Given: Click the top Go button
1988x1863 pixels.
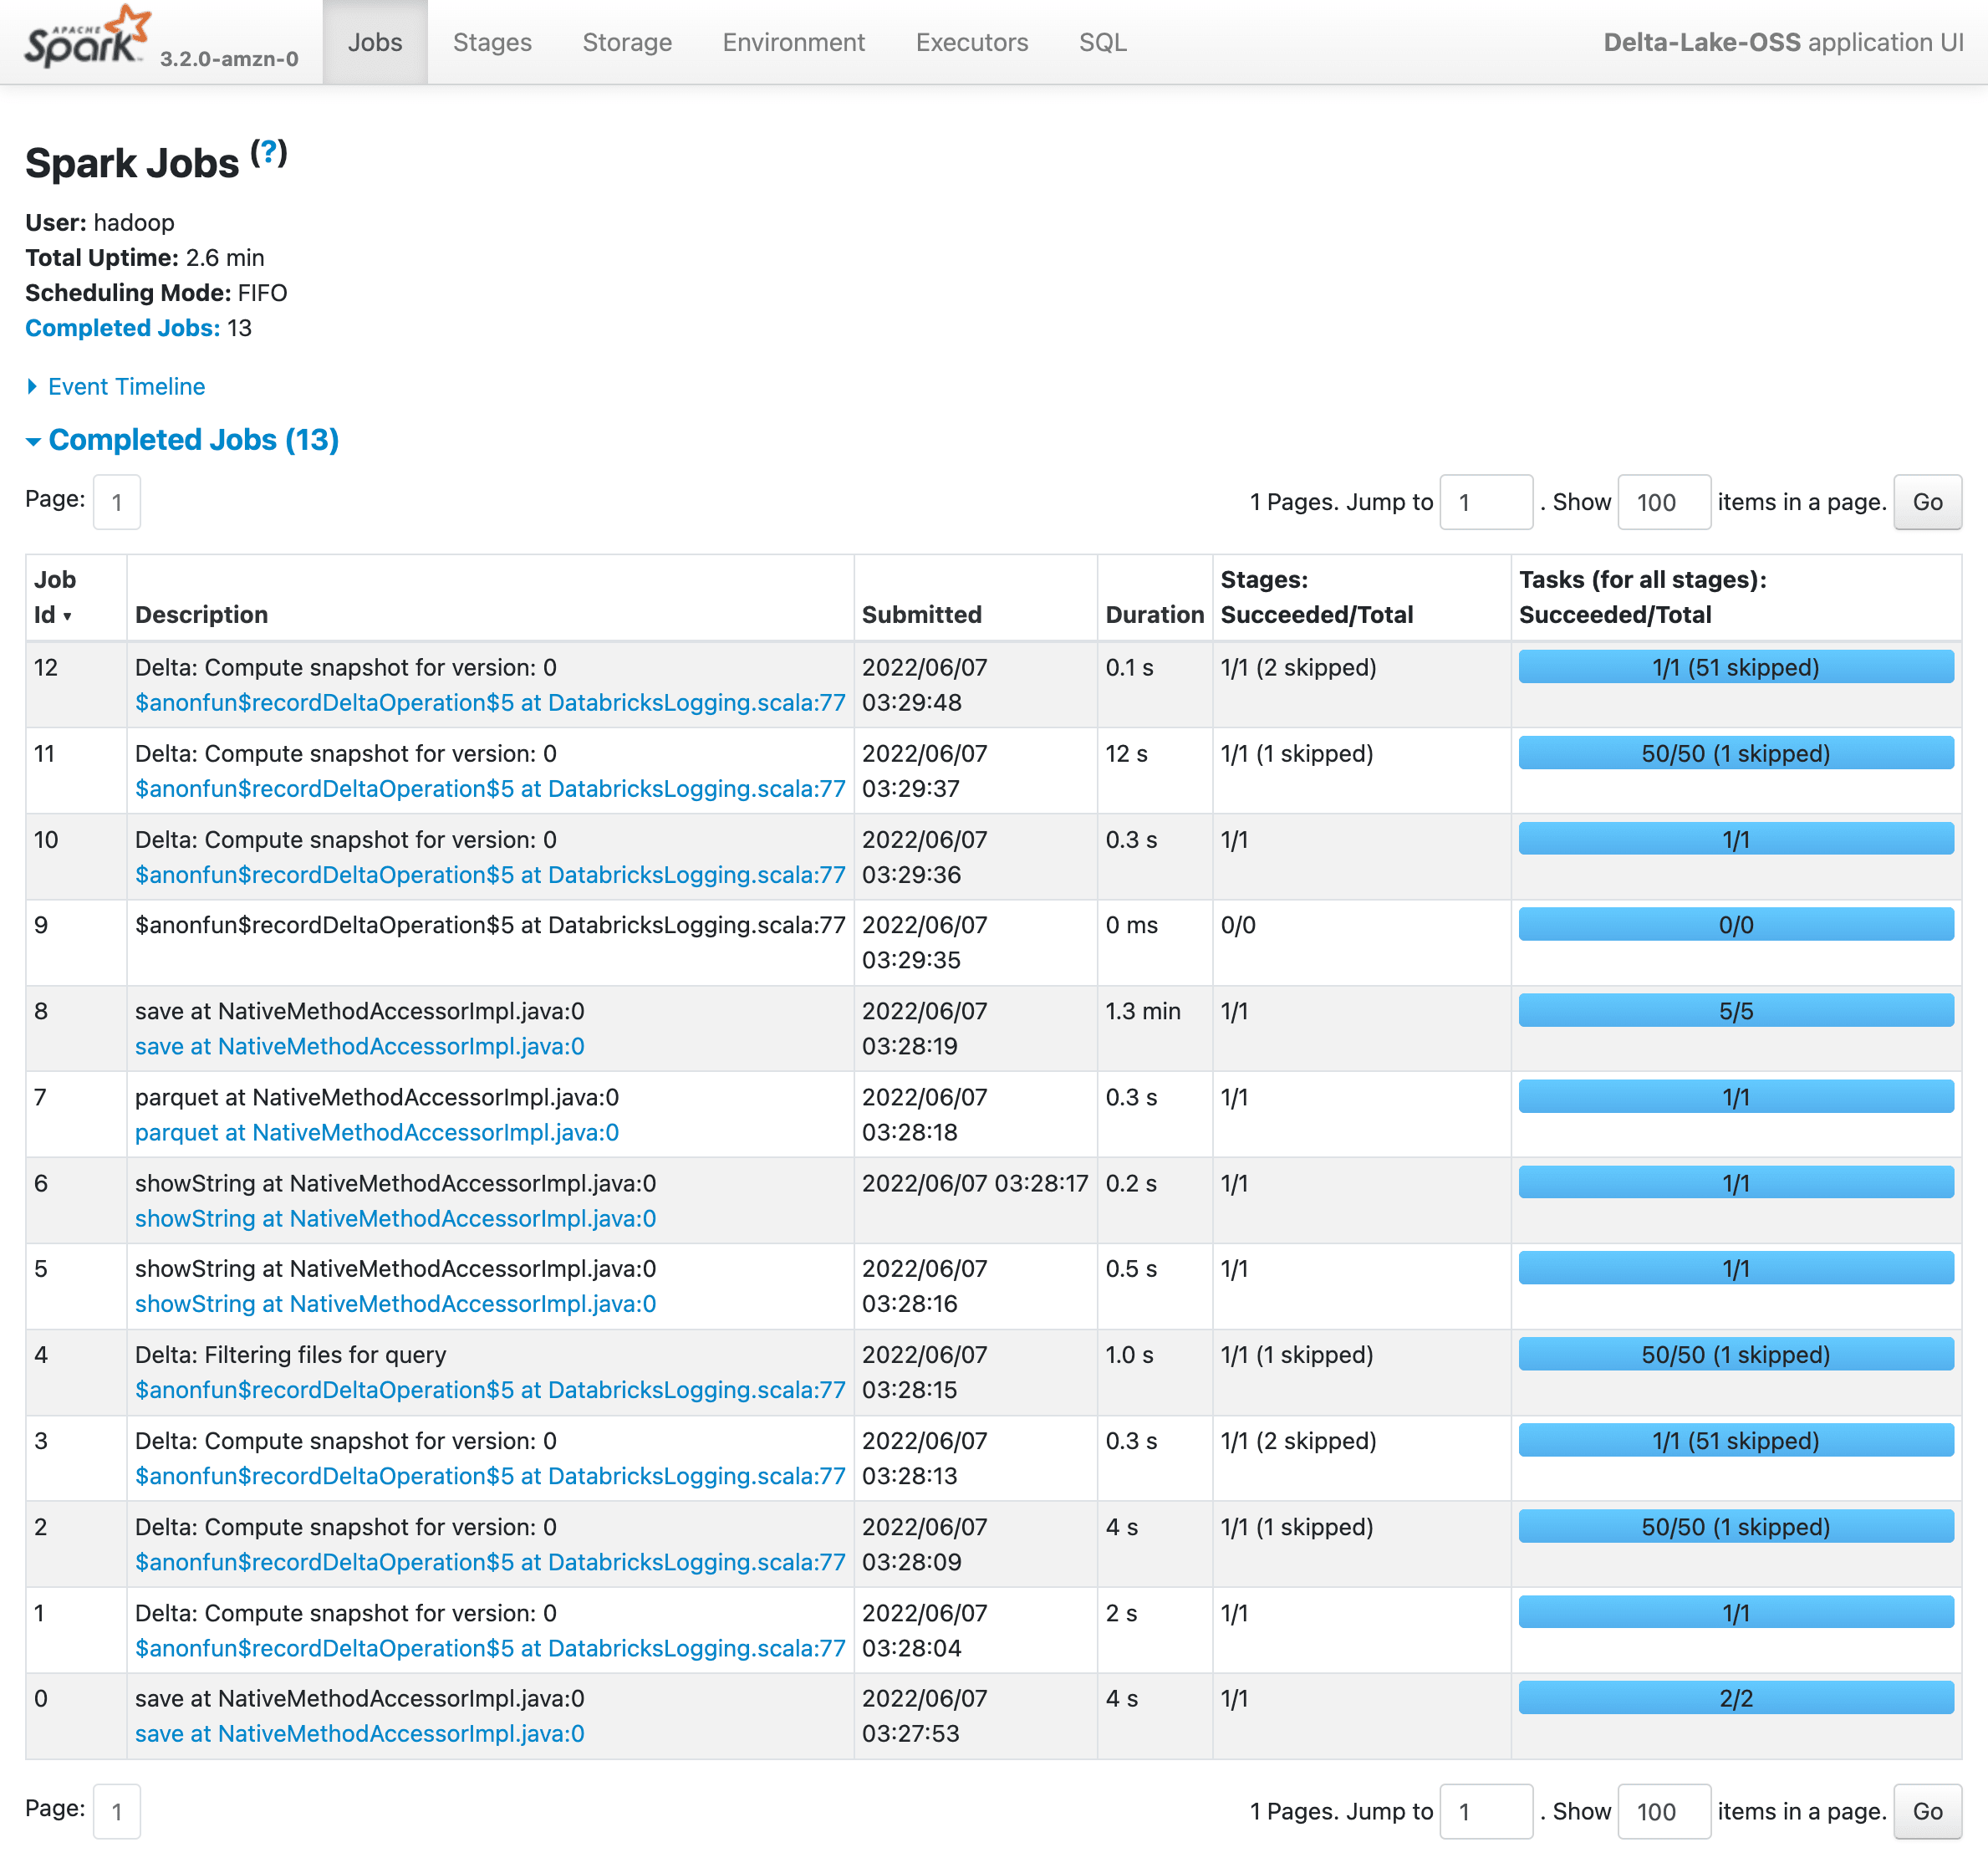Looking at the screenshot, I should 1926,502.
